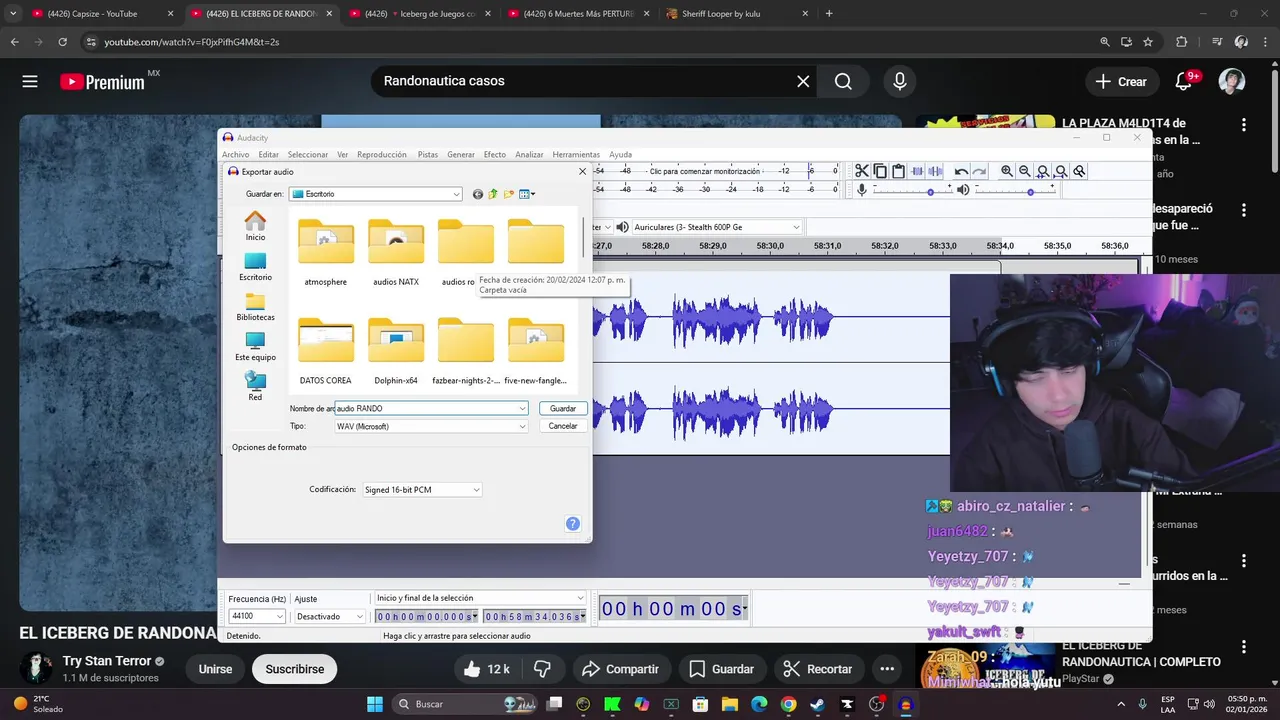Open the Frecuencia 44100 dropdown
1280x720 pixels.
click(x=257, y=616)
